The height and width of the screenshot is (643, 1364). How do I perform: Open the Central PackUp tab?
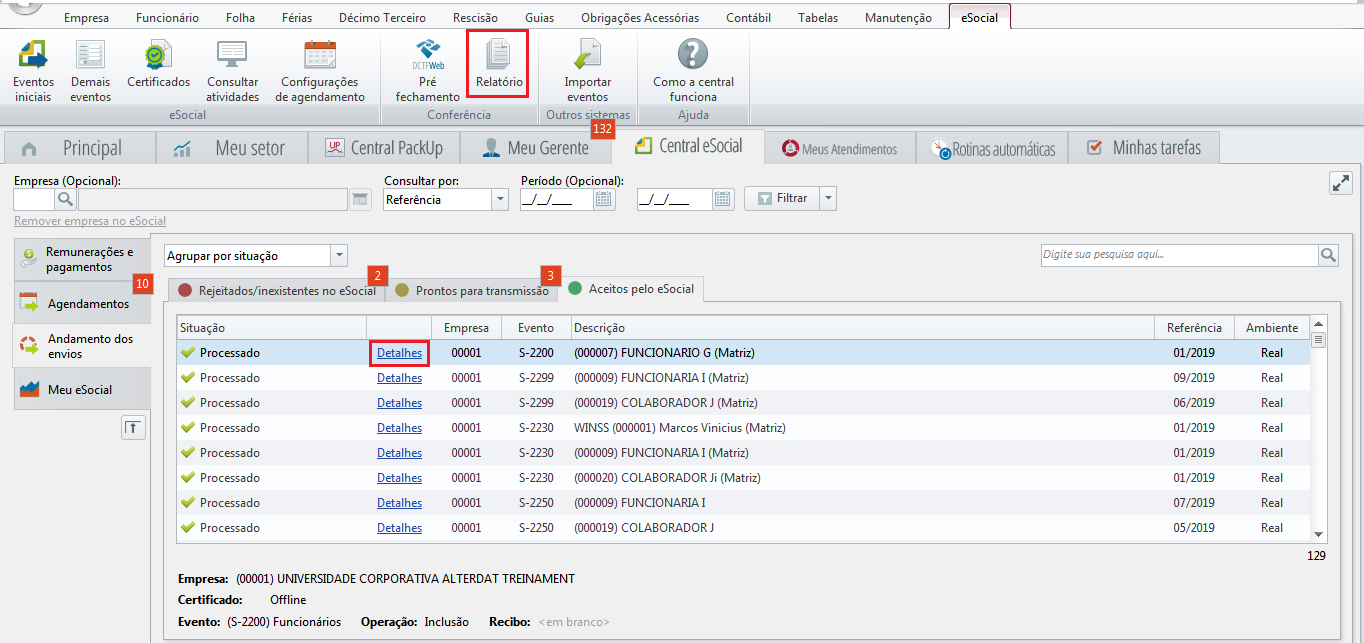(x=383, y=148)
